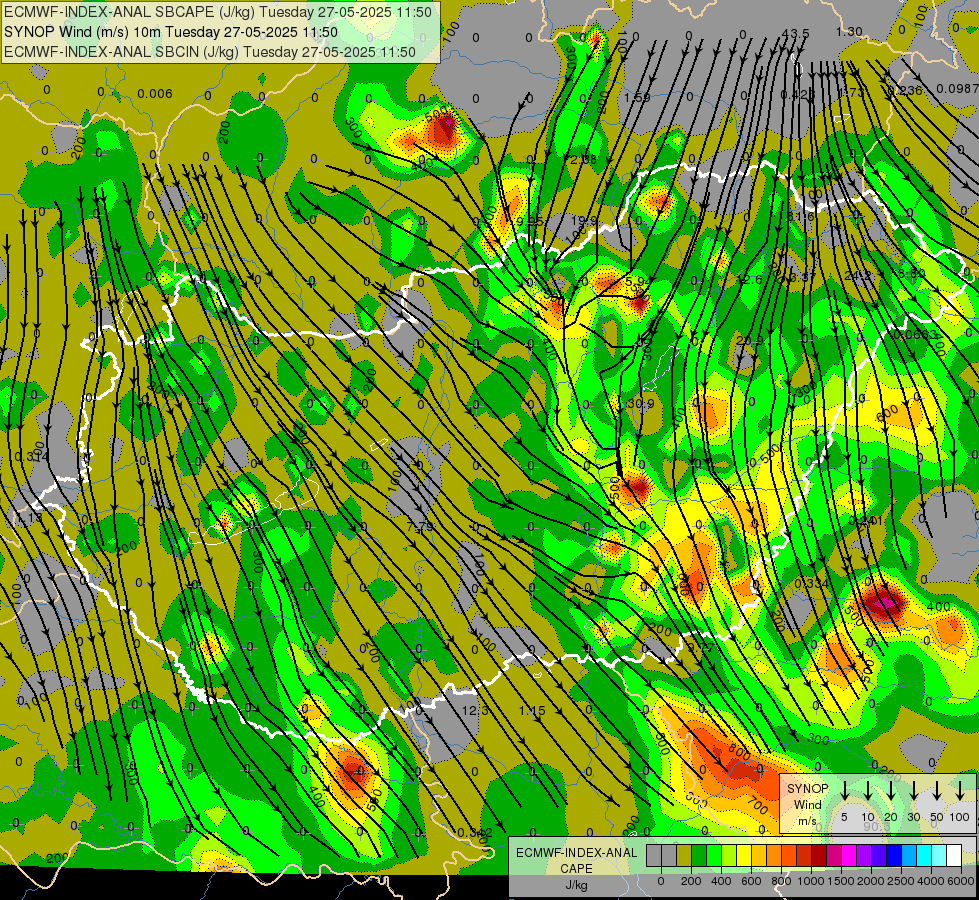Click the '700' contour label on the map
This screenshot has height=900, width=979.
(x=757, y=806)
